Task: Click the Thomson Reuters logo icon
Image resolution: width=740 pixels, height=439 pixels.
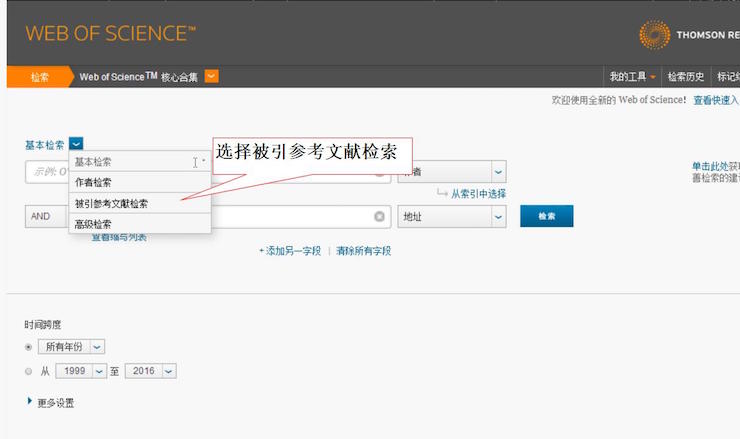Action: [x=655, y=34]
